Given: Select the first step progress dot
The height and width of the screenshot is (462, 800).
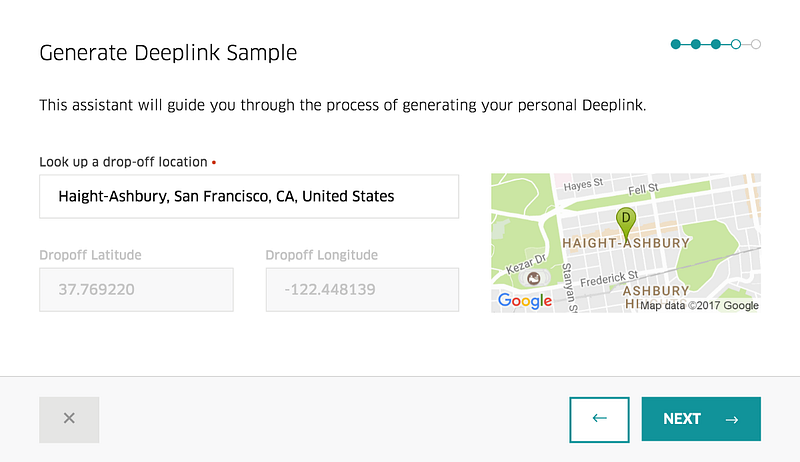Looking at the screenshot, I should pos(676,44).
